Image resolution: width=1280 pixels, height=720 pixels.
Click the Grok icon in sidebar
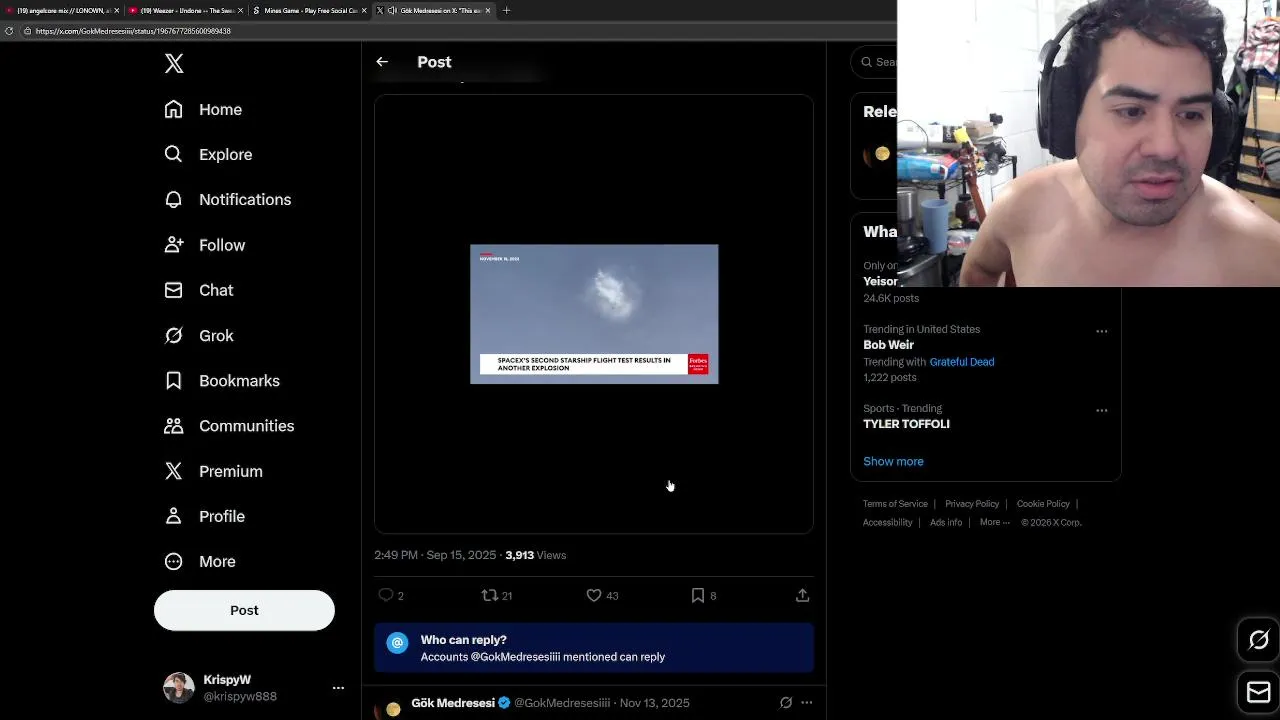(174, 335)
